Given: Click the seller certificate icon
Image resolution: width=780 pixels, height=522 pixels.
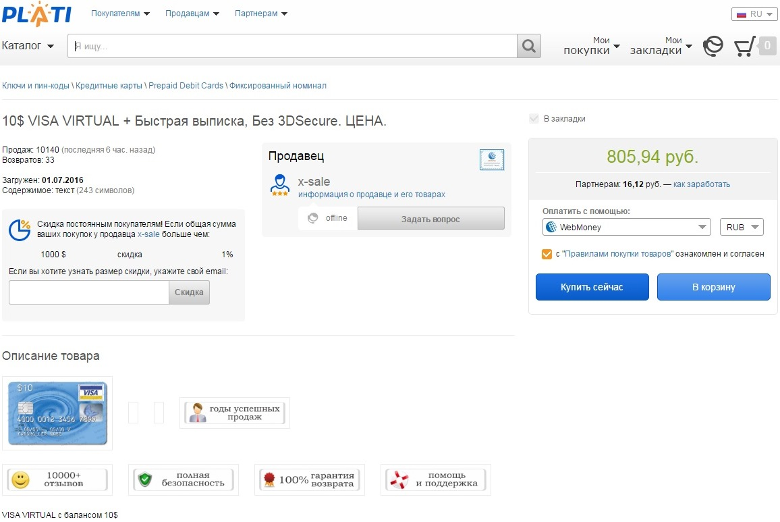Looking at the screenshot, I should pyautogui.click(x=491, y=160).
